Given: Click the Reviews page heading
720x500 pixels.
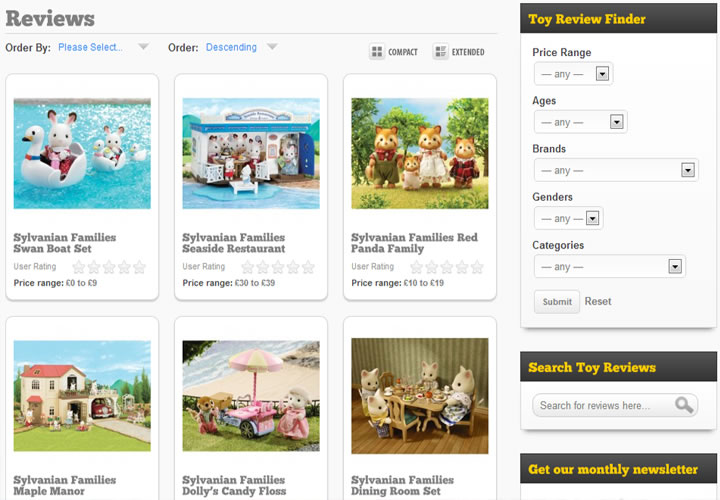Looking at the screenshot, I should tap(50, 19).
